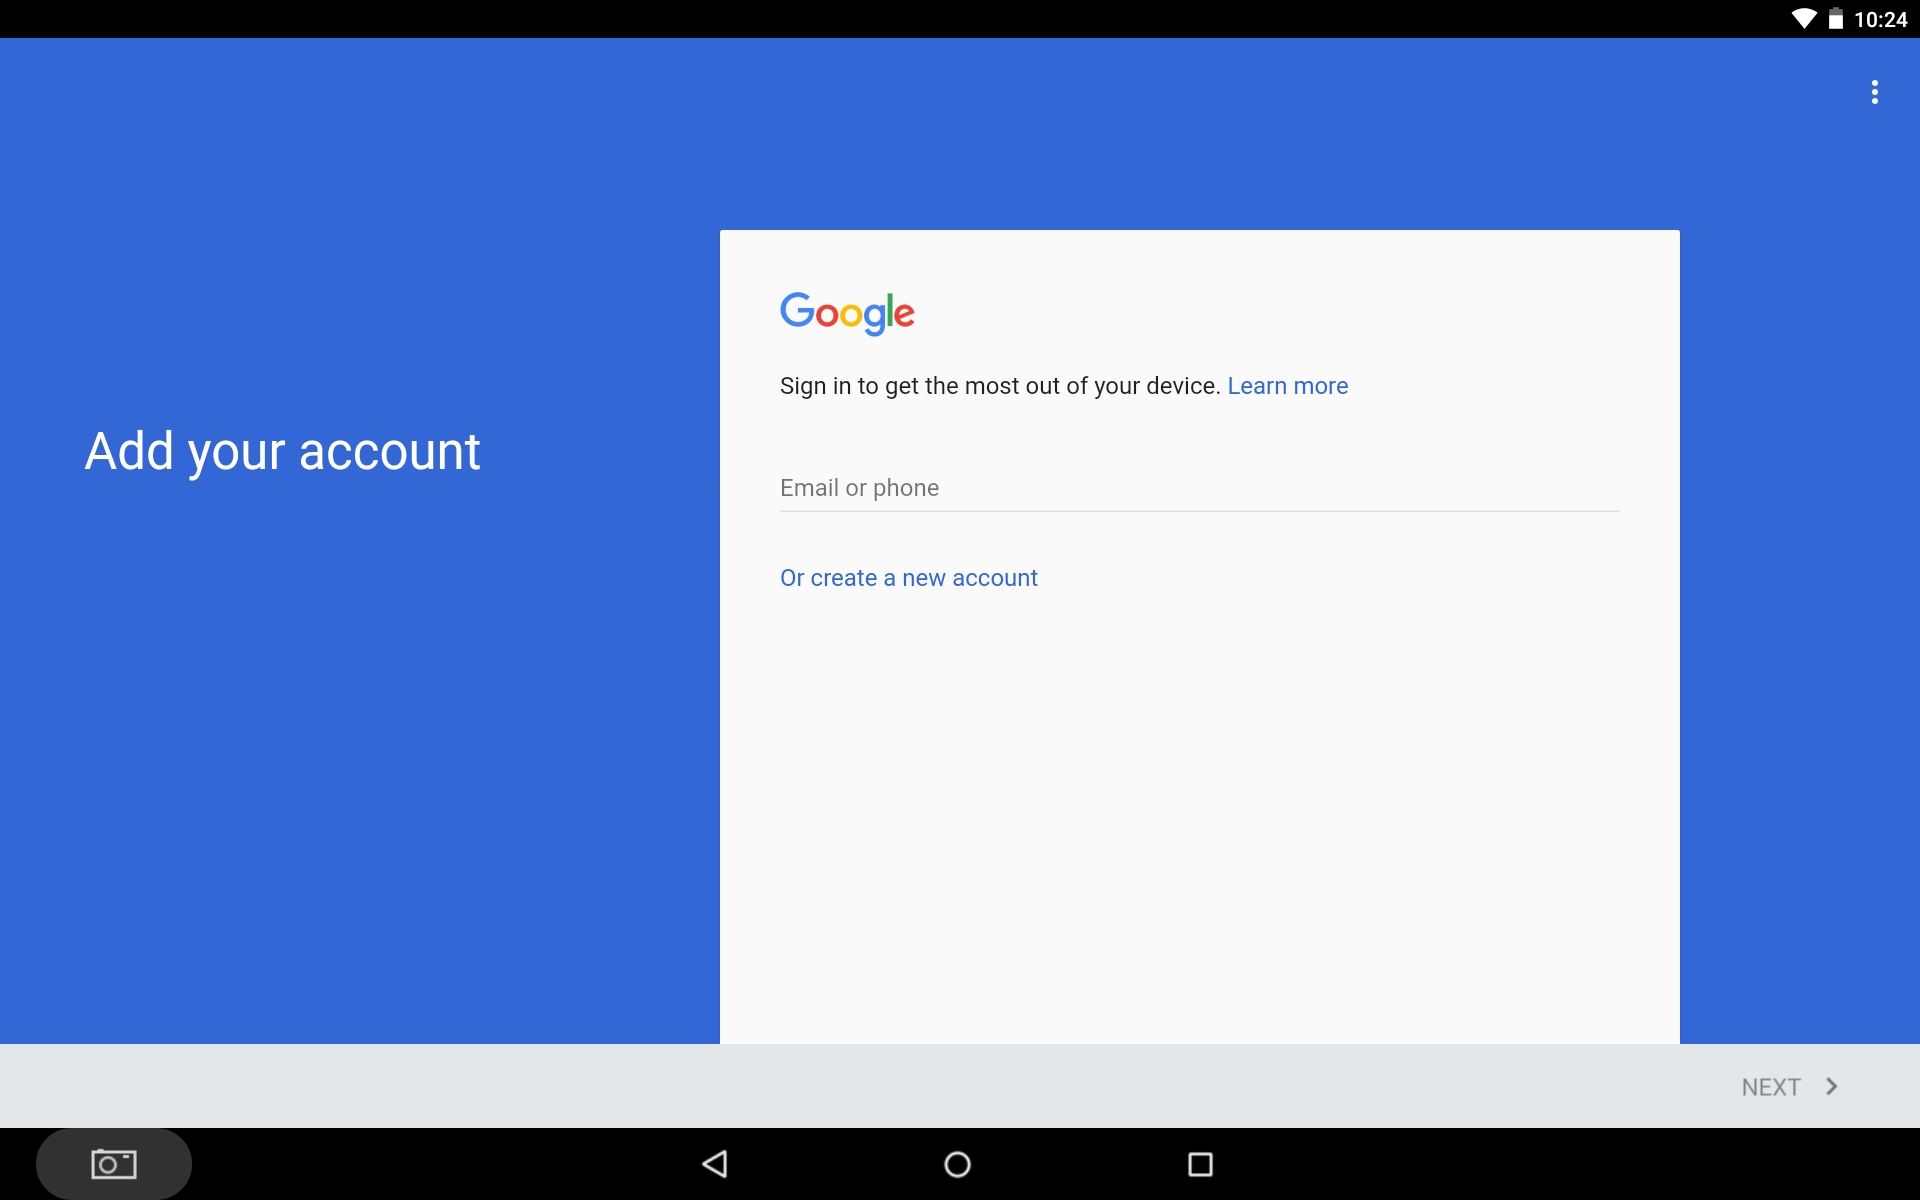Click the empty white sign-in card area

(x=1199, y=820)
